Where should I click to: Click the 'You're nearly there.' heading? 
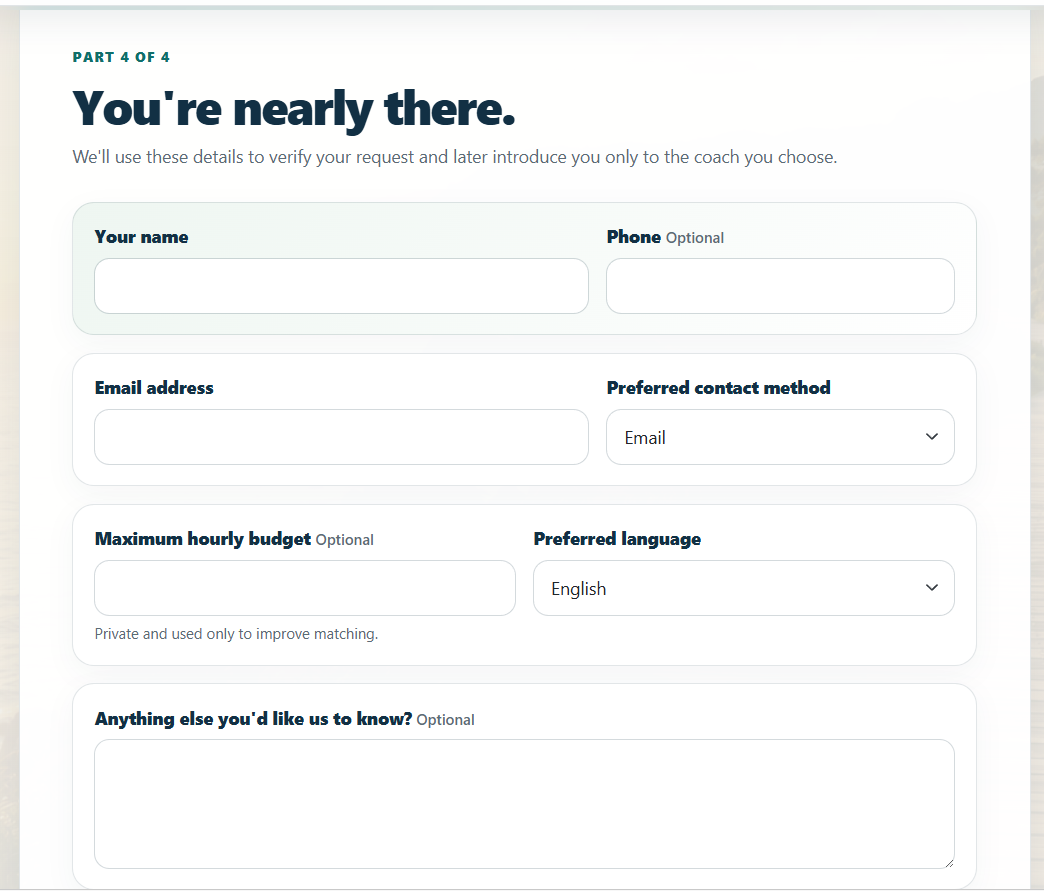pyautogui.click(x=294, y=109)
